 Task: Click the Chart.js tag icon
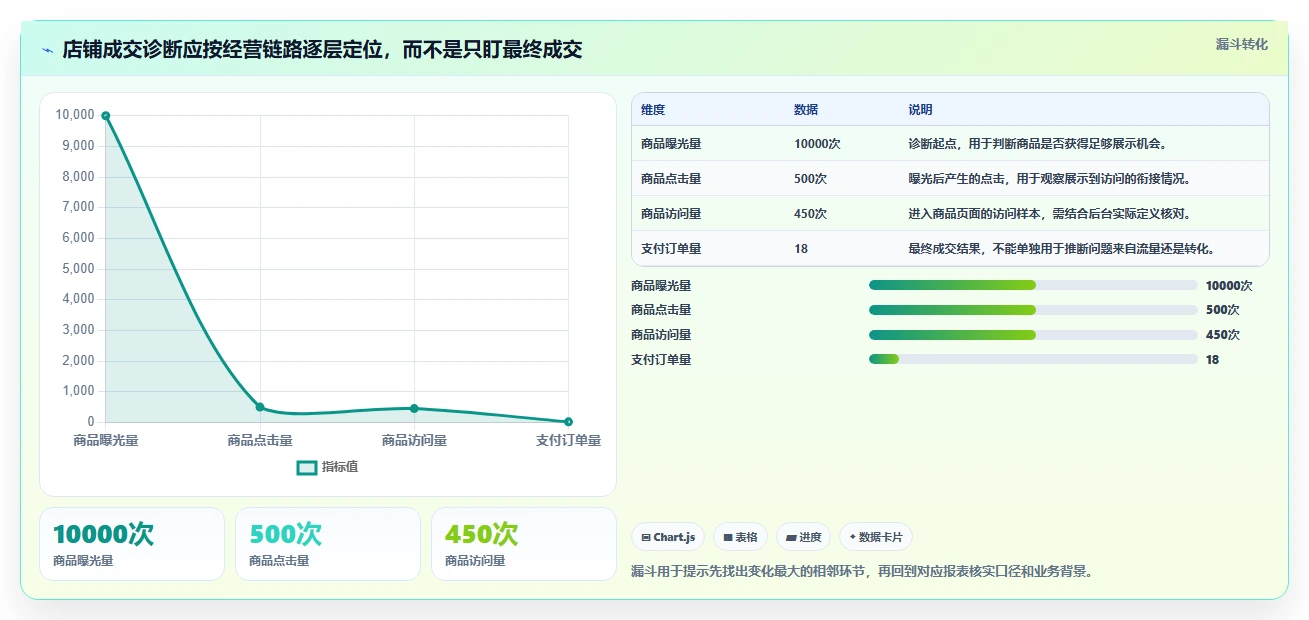click(x=646, y=537)
